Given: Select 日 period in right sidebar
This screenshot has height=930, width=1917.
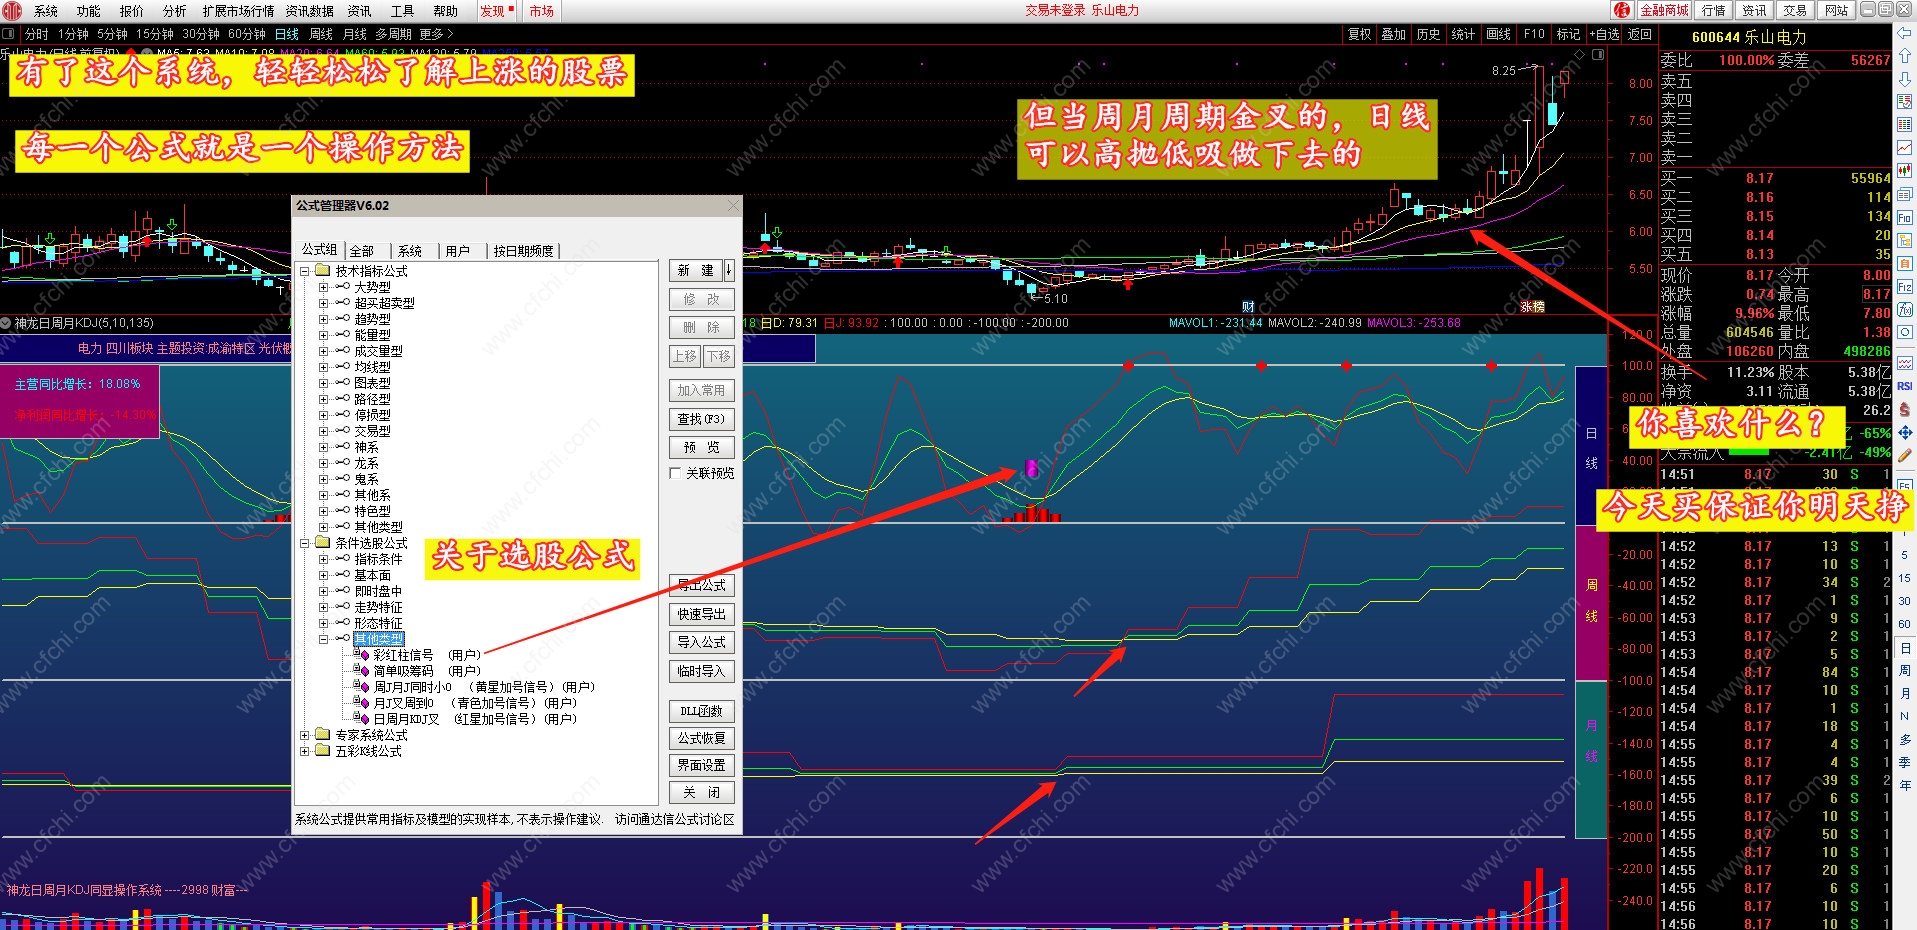Looking at the screenshot, I should point(1905,648).
